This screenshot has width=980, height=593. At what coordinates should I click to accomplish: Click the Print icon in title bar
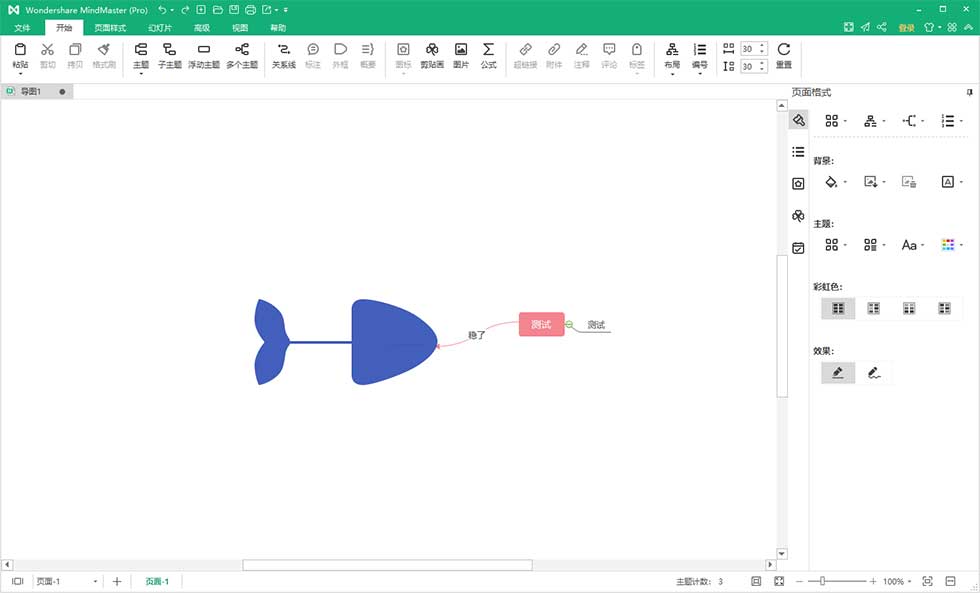(251, 10)
